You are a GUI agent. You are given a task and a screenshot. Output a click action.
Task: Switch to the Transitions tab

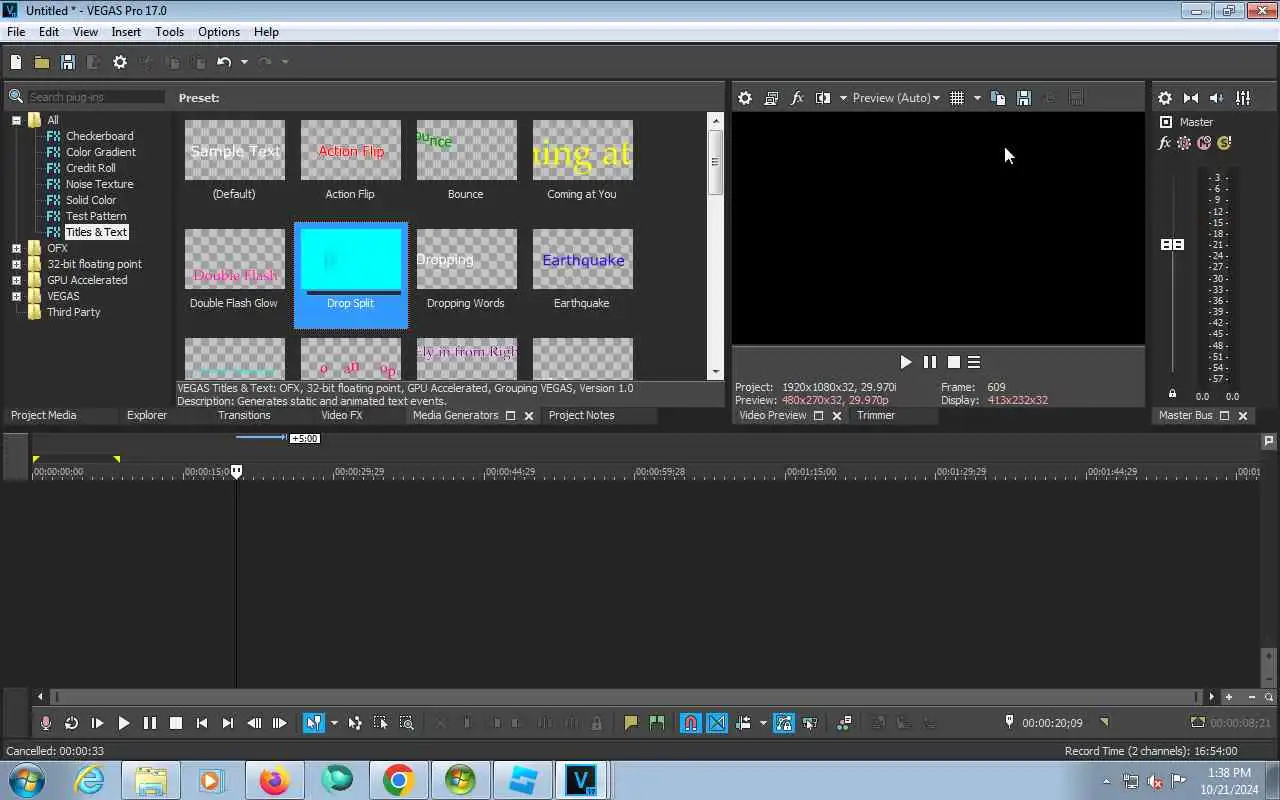click(x=244, y=415)
